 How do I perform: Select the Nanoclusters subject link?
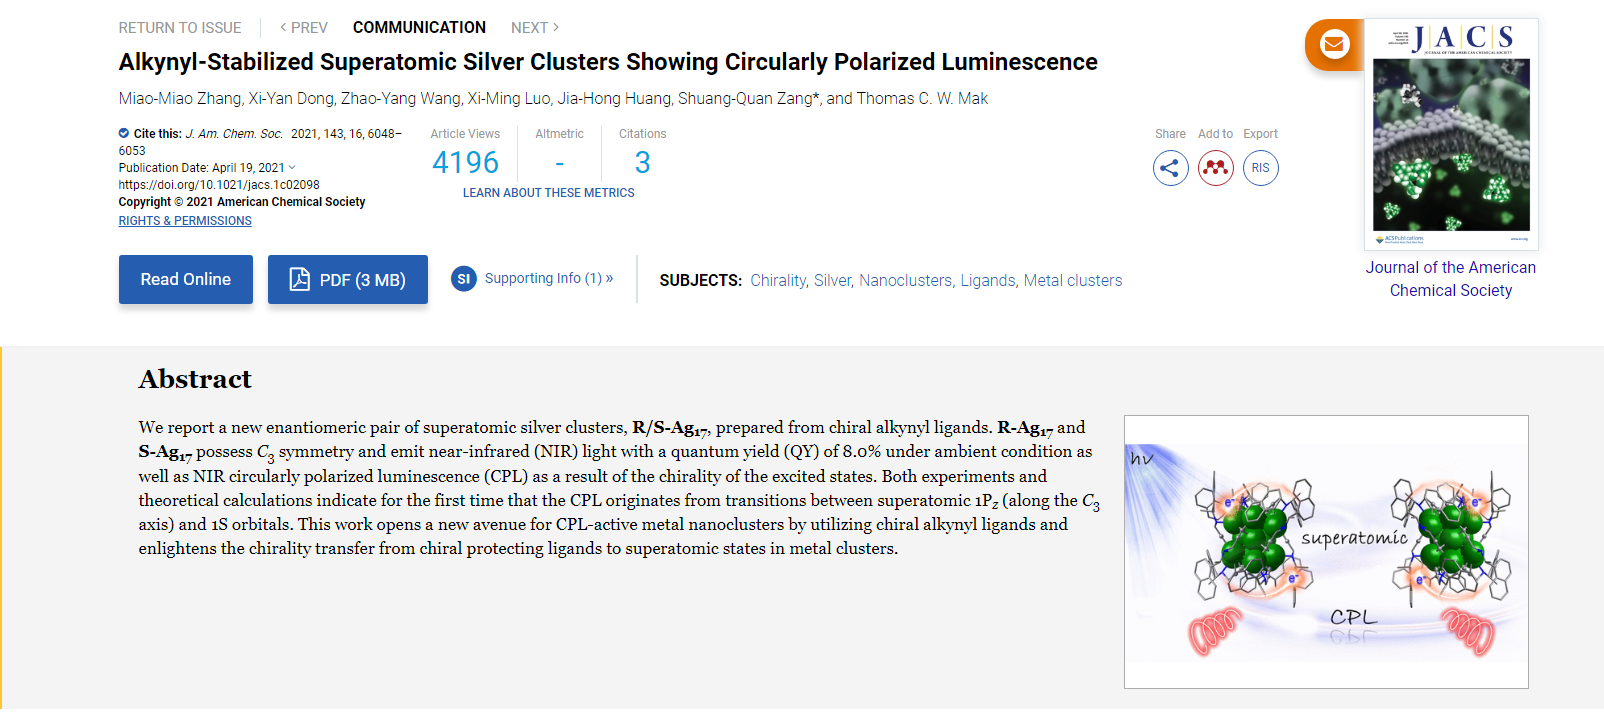[905, 281]
